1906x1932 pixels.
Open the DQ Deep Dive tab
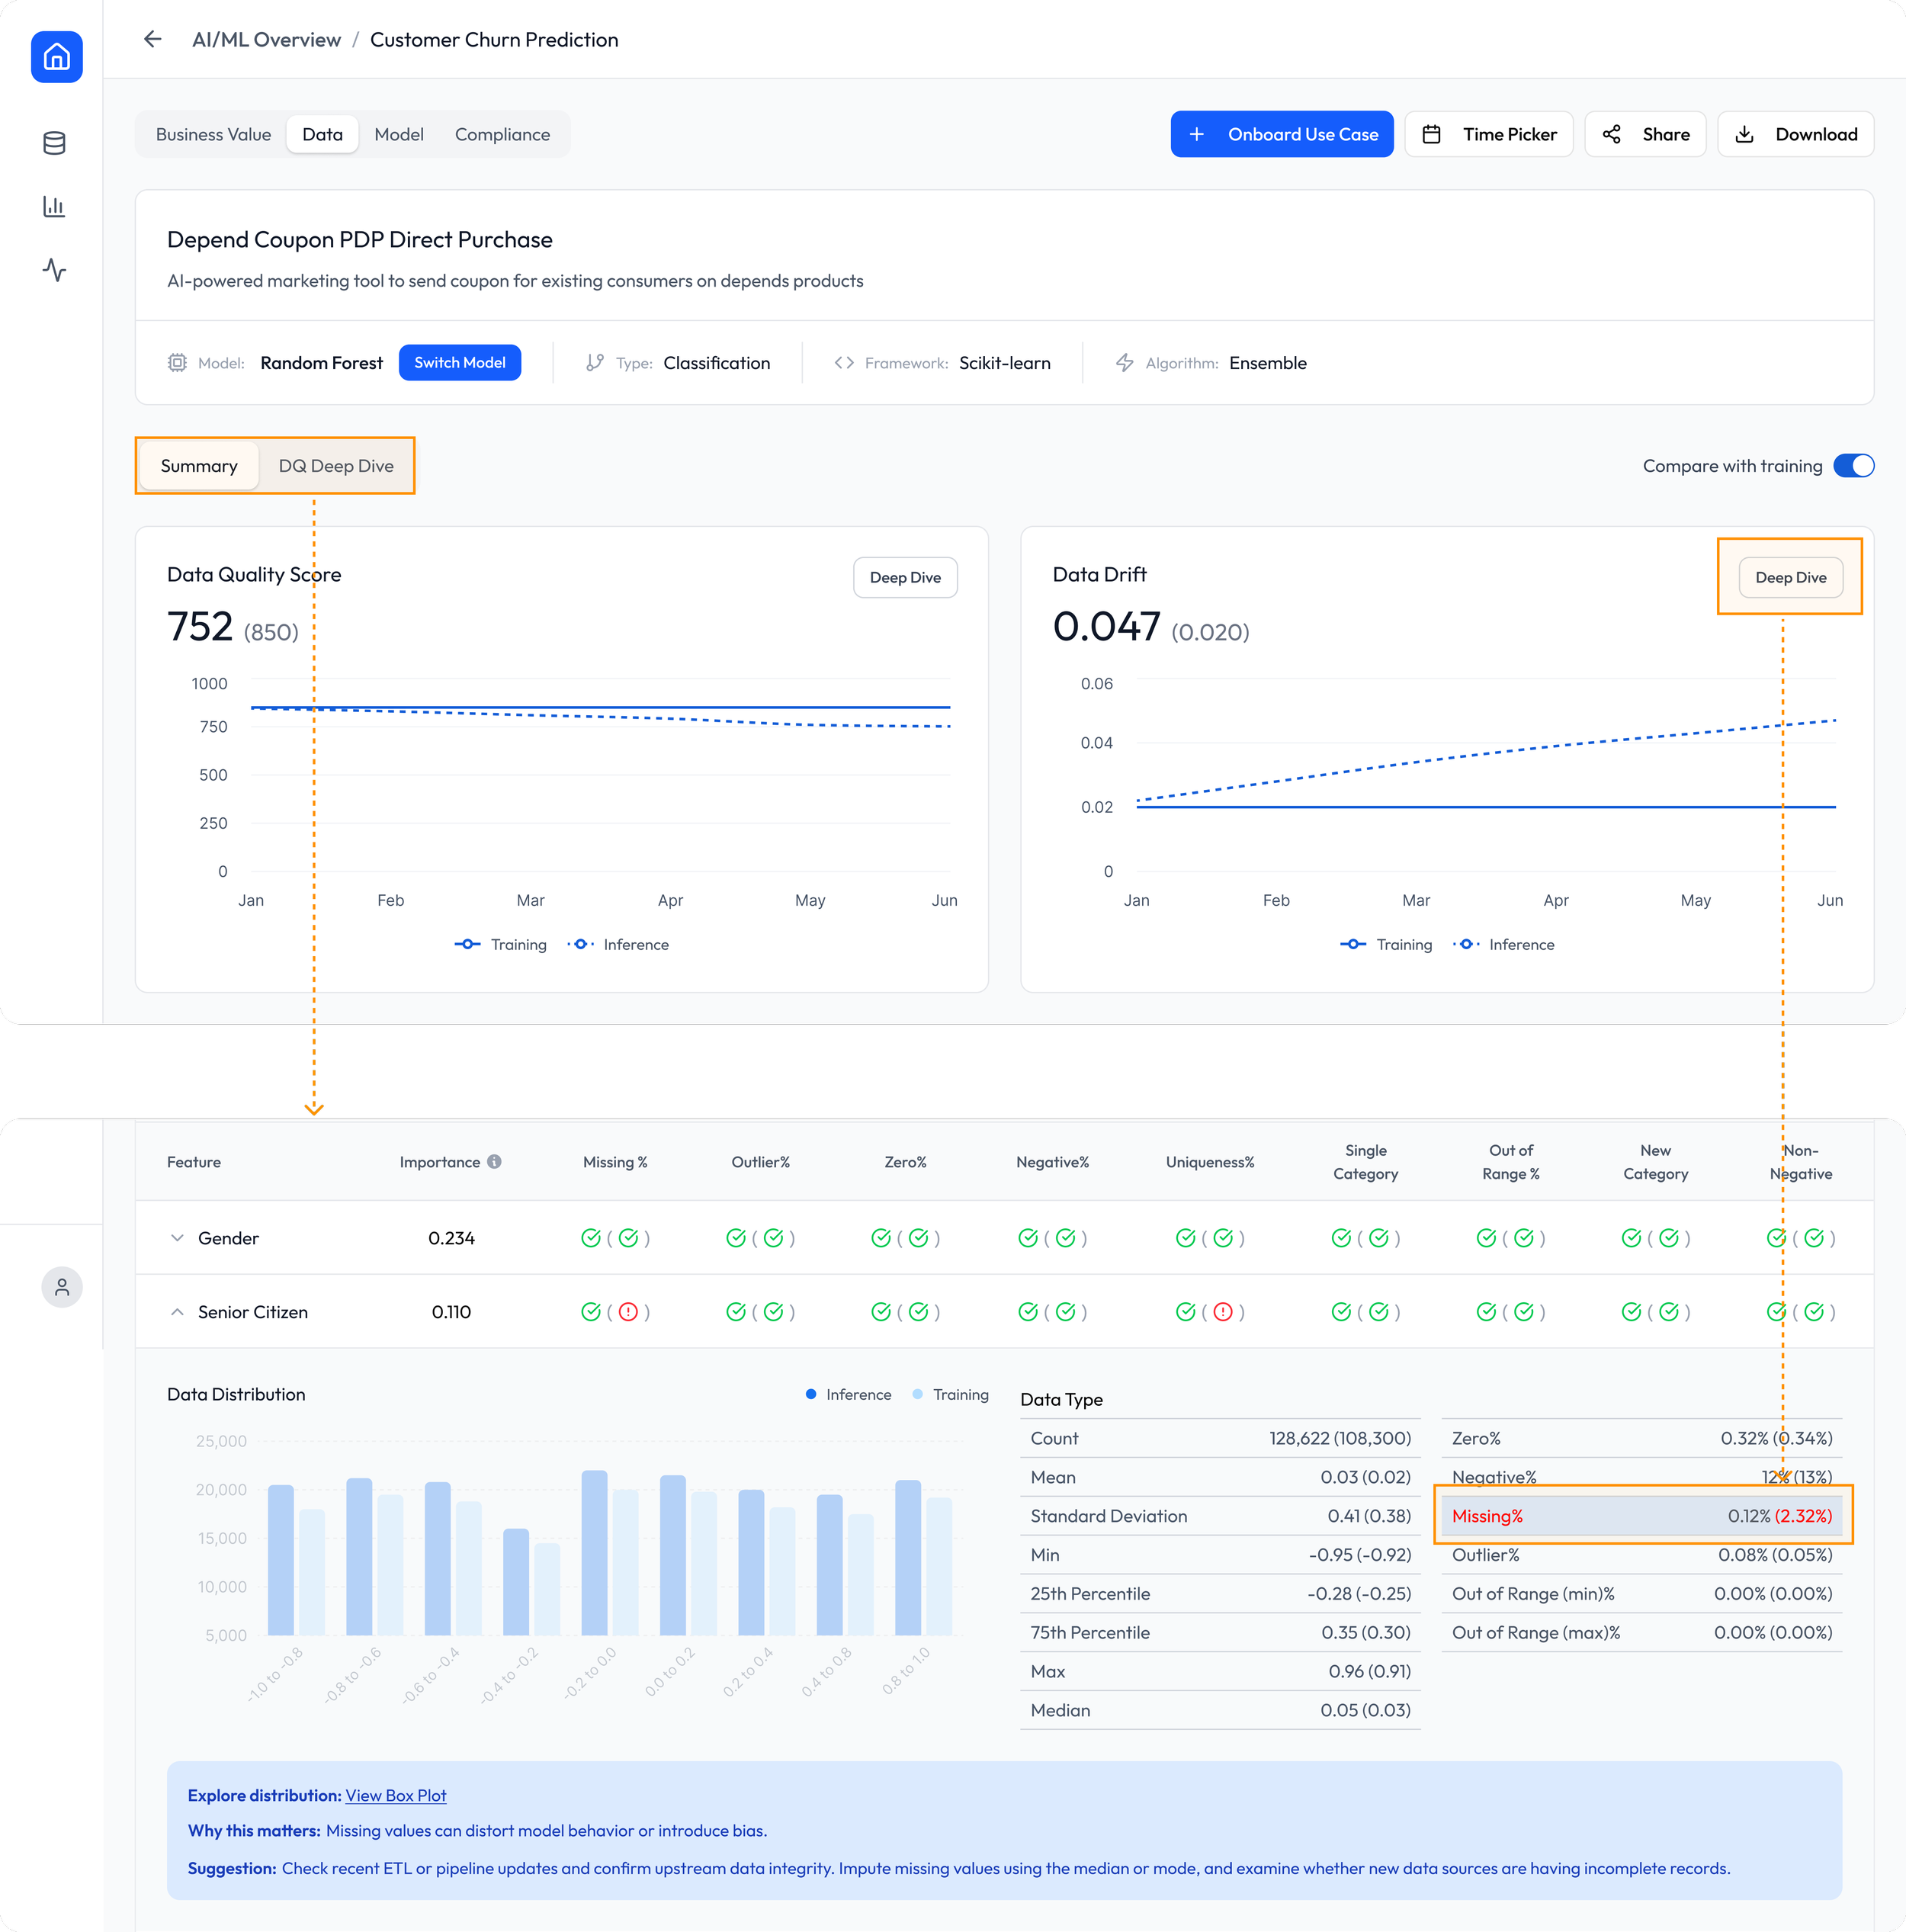tap(336, 466)
